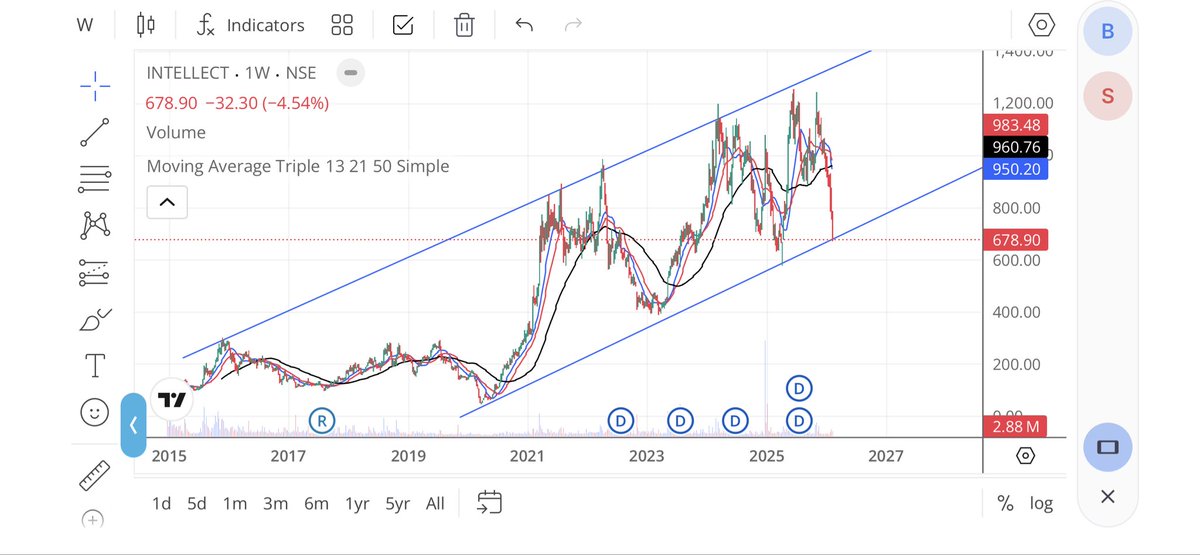This screenshot has height=555, width=1200.
Task: Collapse the indicator legend with the up chevron
Action: (167, 203)
